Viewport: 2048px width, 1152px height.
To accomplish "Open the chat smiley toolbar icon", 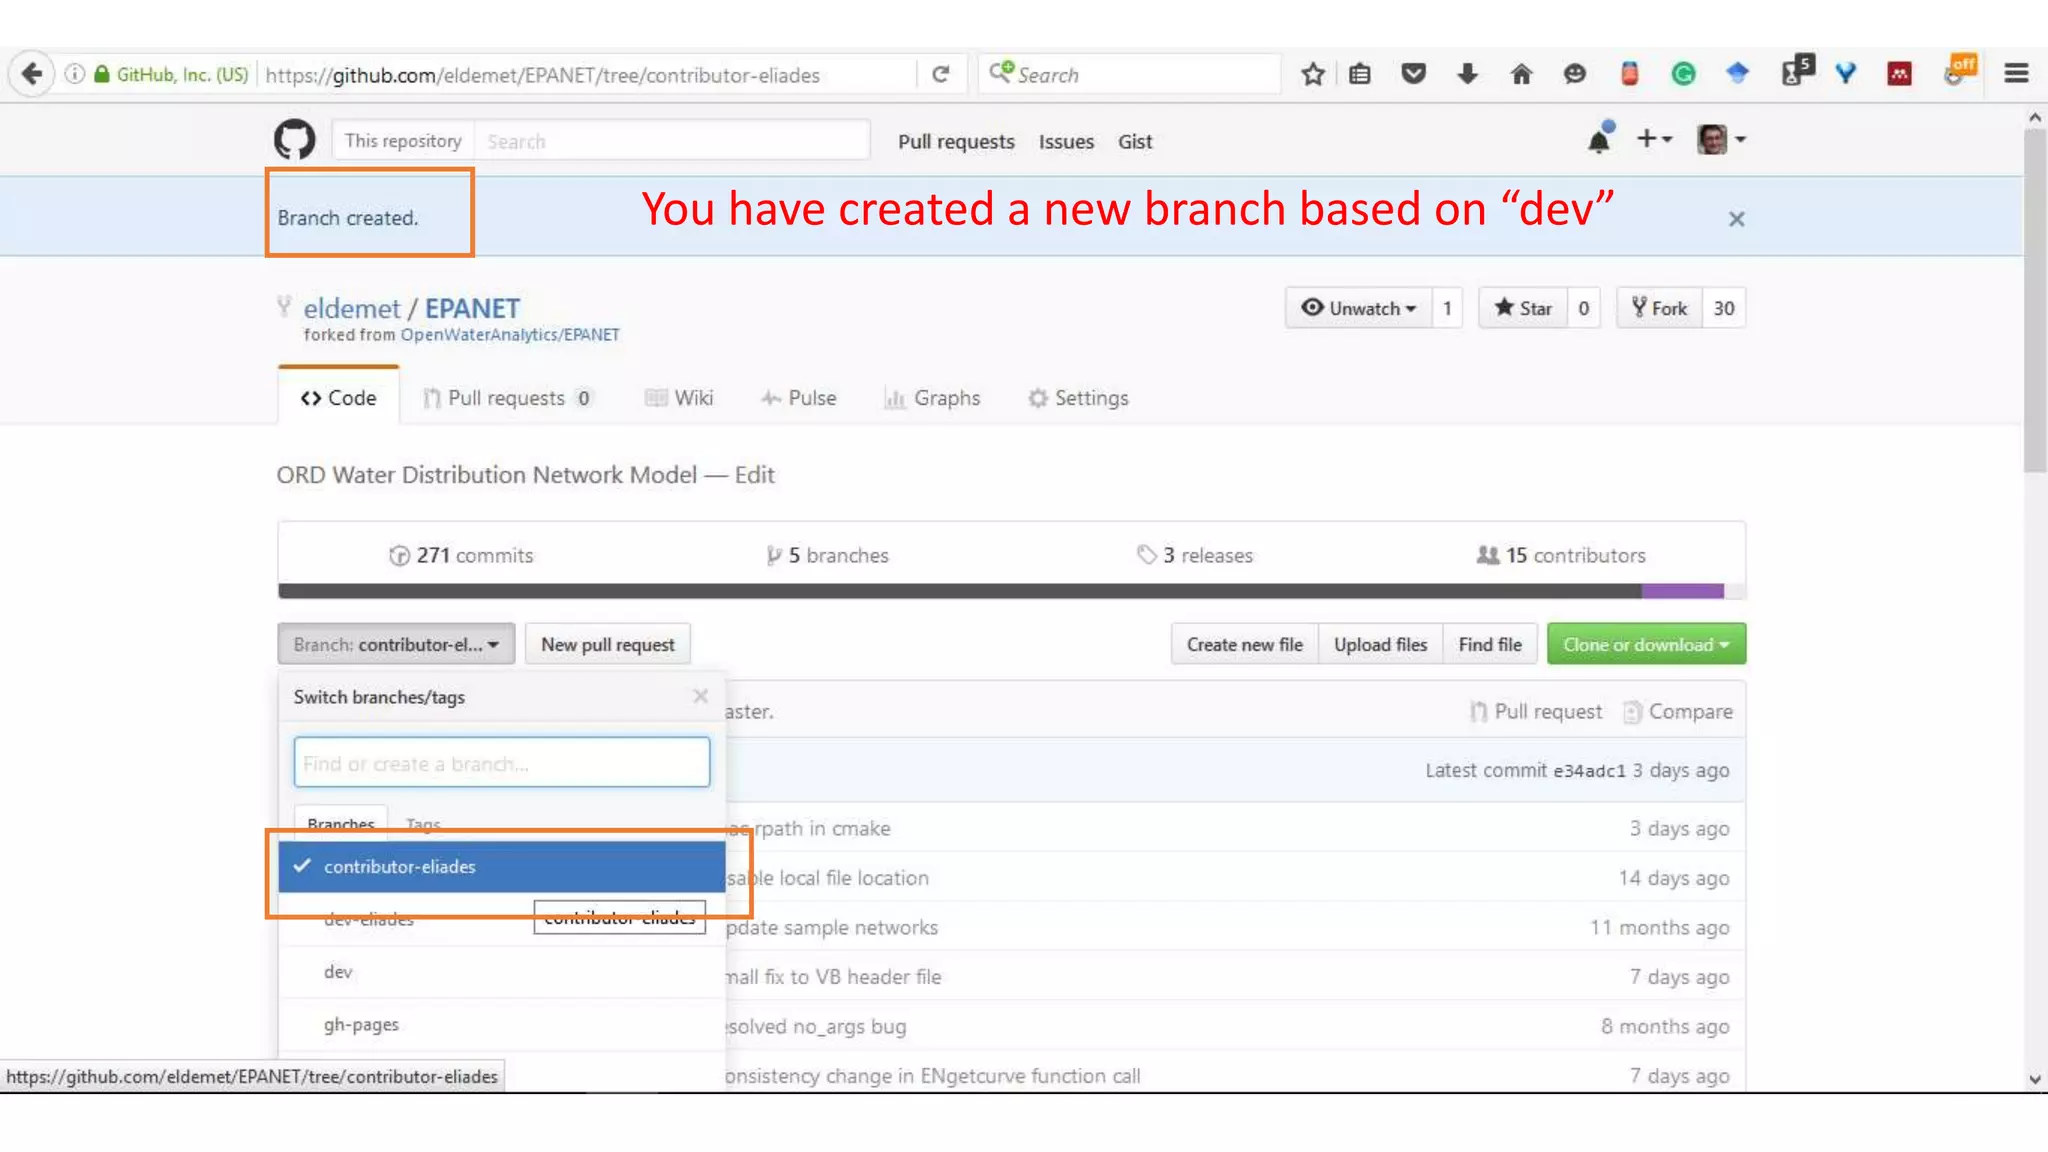I will click(x=1575, y=74).
